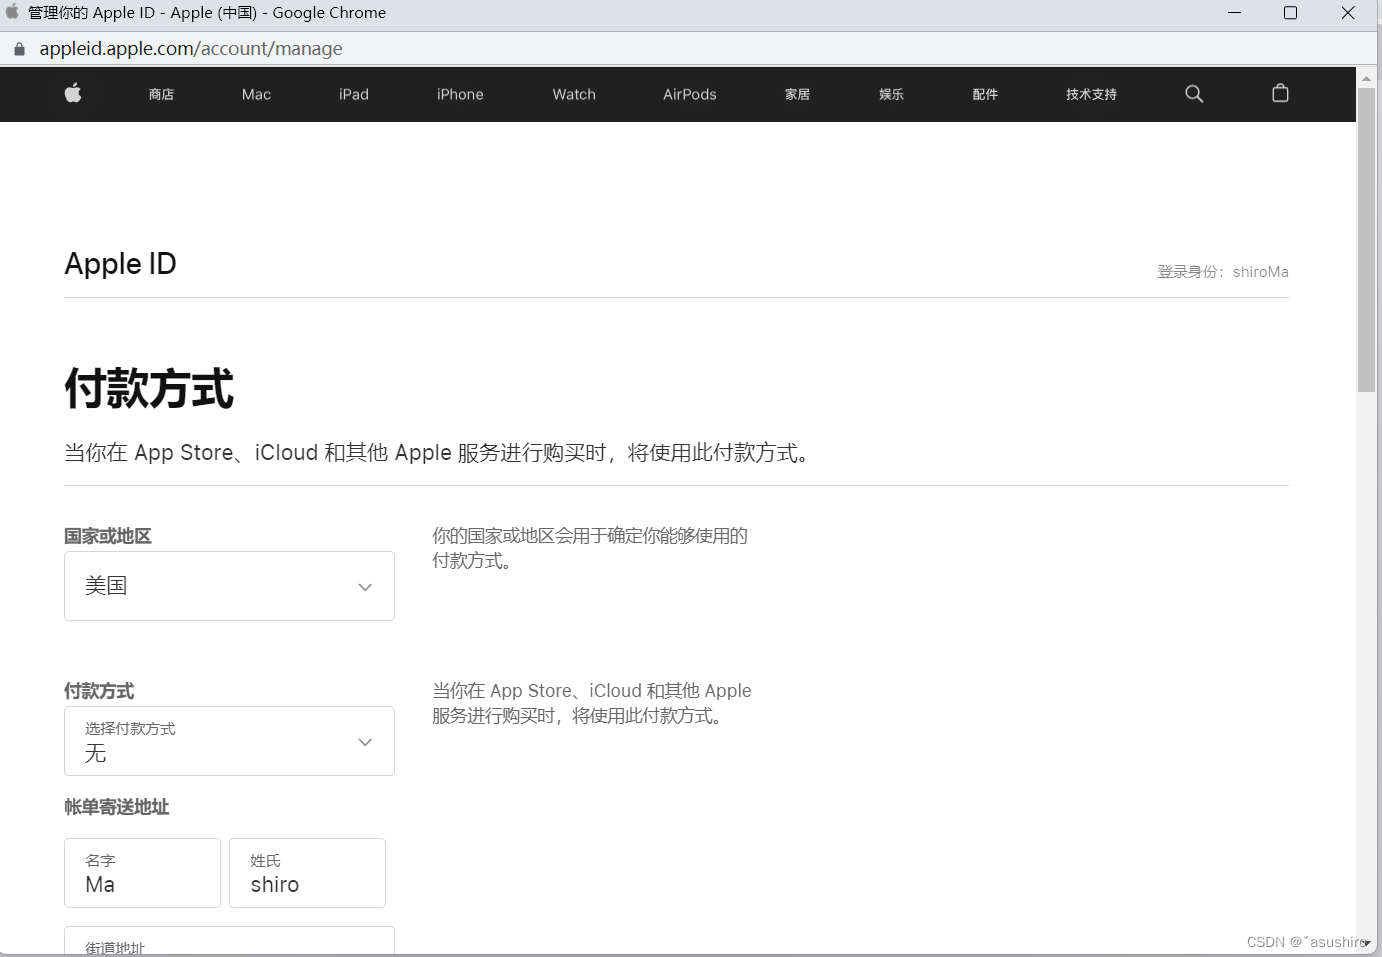The height and width of the screenshot is (957, 1382).
Task: Open iPhone navigation item
Action: click(x=460, y=94)
